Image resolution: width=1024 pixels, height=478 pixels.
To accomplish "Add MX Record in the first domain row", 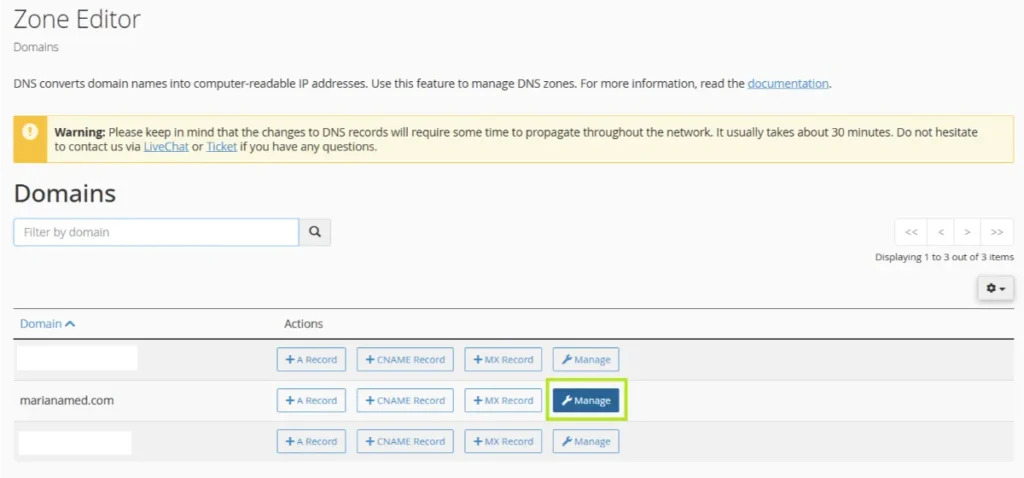I will click(503, 360).
